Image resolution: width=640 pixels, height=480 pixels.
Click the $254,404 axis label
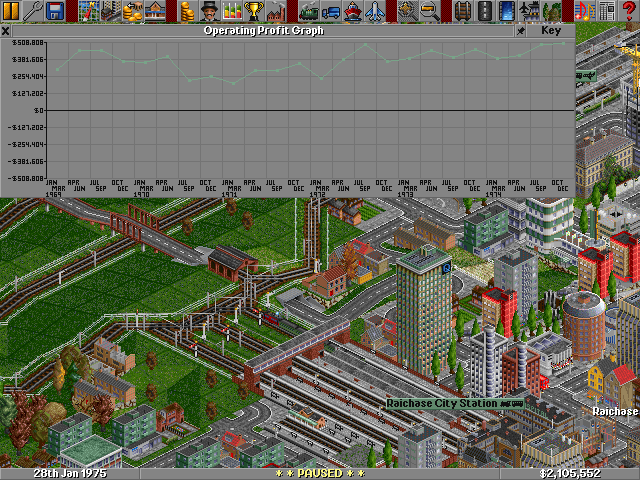(28, 76)
